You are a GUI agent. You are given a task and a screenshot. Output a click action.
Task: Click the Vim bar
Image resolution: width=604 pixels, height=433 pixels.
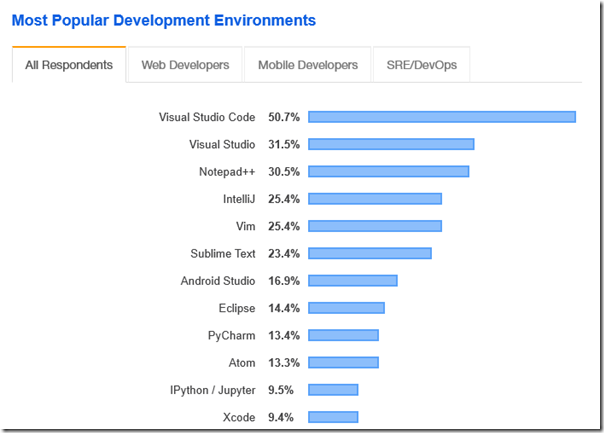(375, 226)
